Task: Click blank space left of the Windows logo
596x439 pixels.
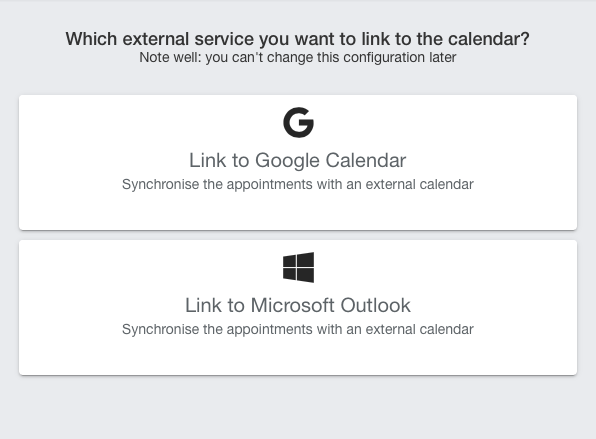Action: [x=152, y=267]
